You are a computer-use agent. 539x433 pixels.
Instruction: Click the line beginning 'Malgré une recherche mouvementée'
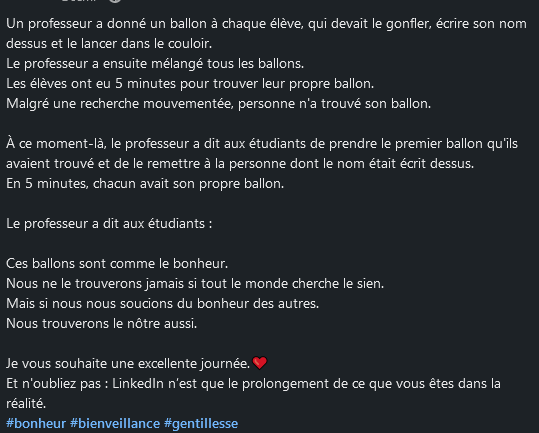click(x=218, y=103)
